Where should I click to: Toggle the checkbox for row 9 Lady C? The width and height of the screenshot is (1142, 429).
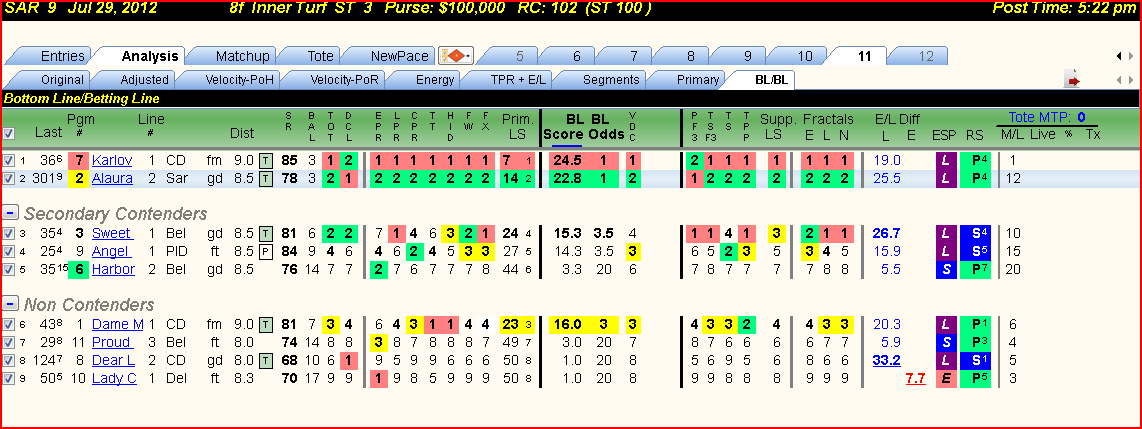(9, 378)
